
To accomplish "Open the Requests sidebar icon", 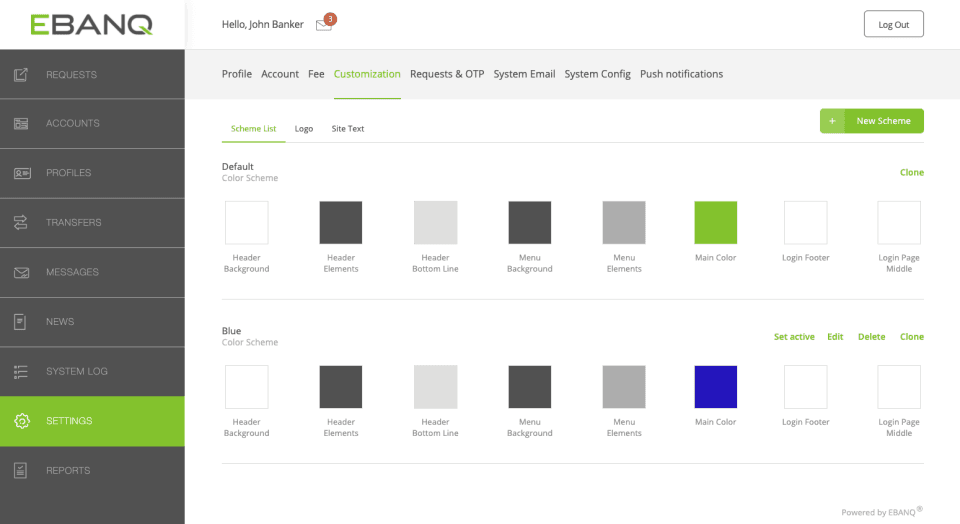I will click(21, 75).
